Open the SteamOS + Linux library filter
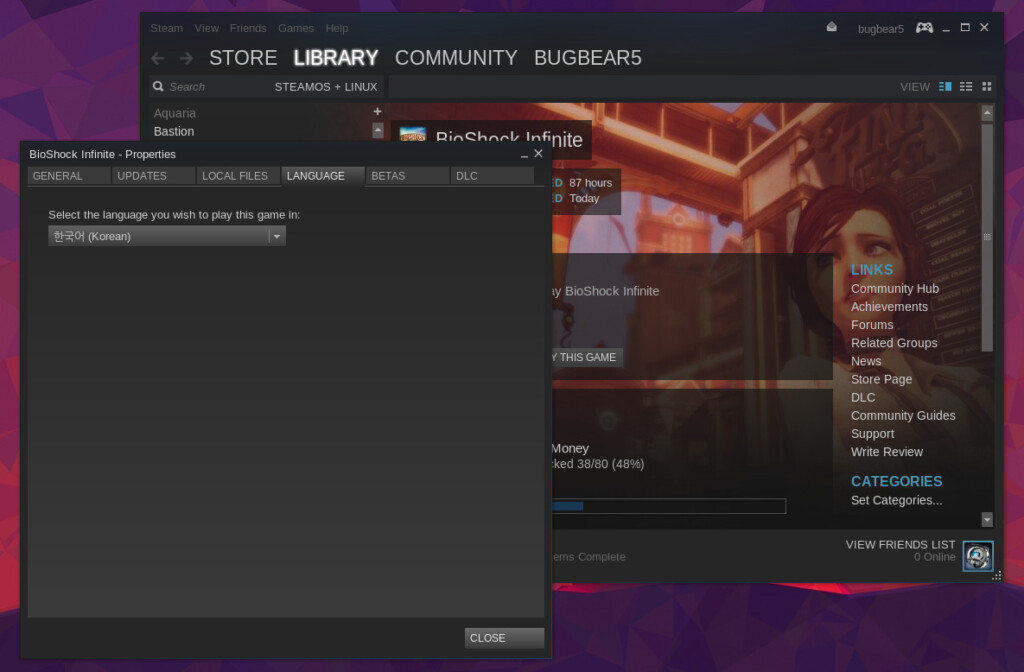The height and width of the screenshot is (672, 1024). pos(326,87)
